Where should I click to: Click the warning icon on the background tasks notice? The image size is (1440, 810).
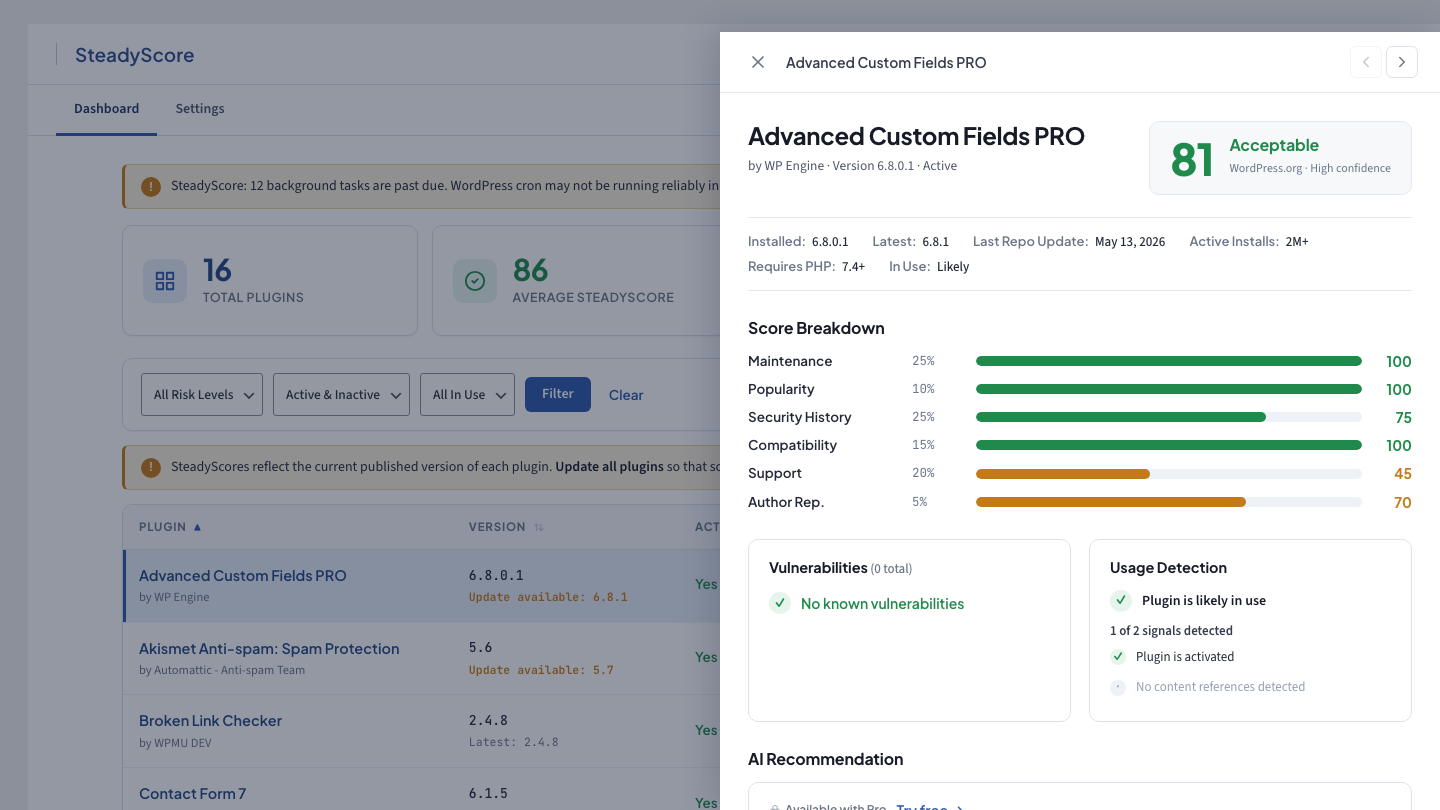pyautogui.click(x=151, y=186)
